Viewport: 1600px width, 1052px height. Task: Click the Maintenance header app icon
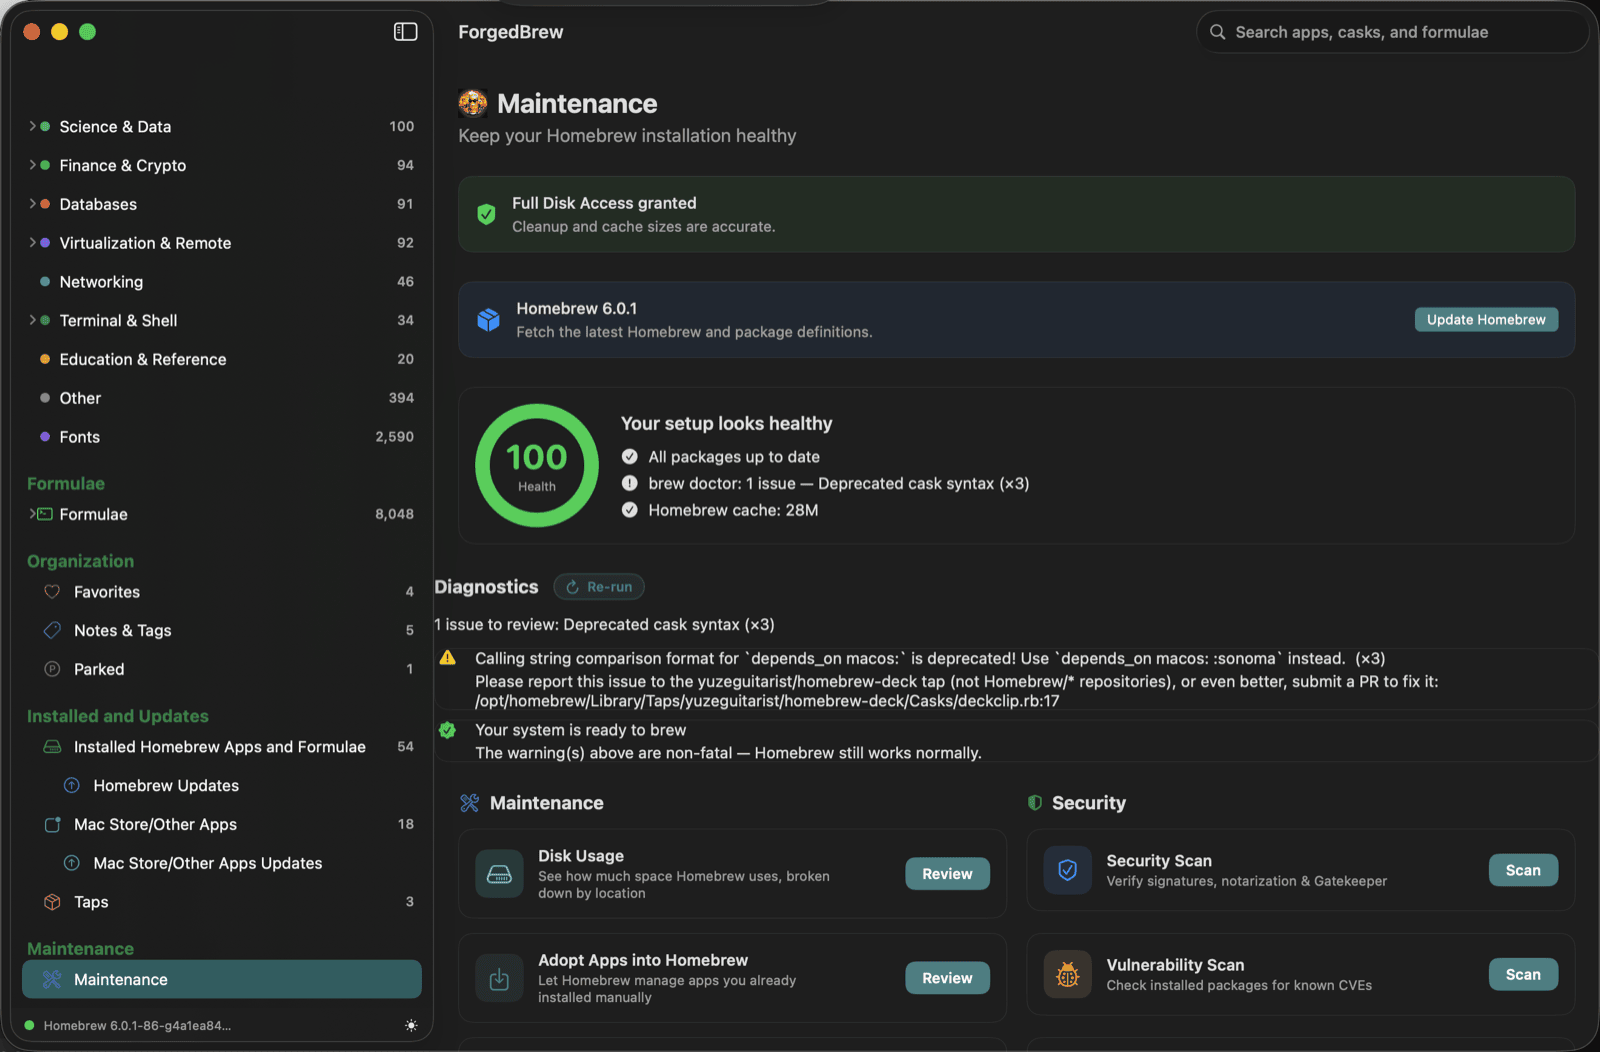pos(473,103)
